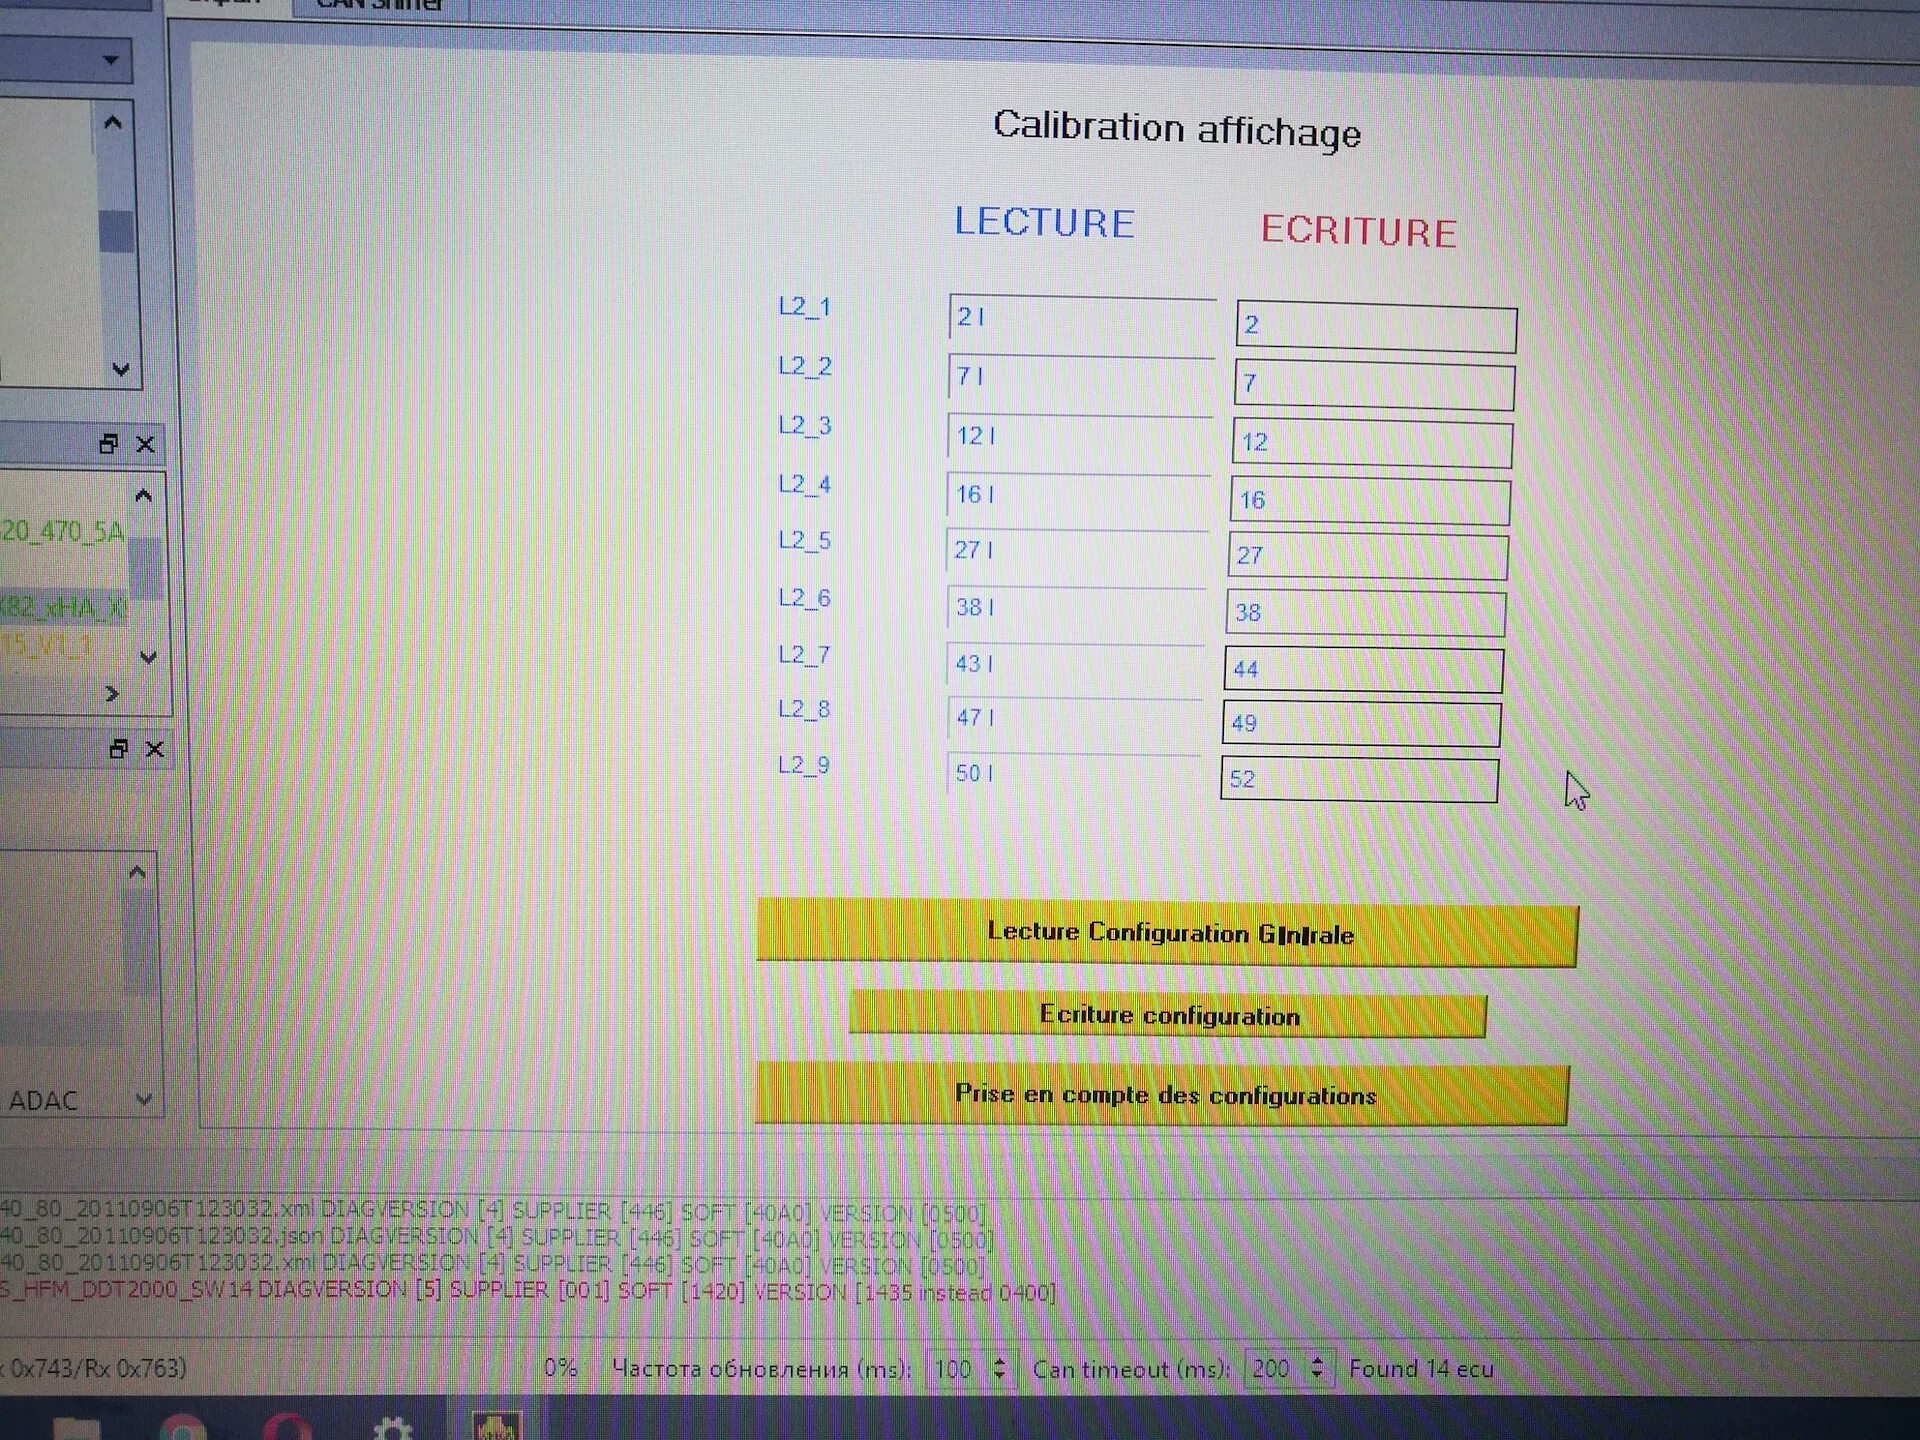Undock the lower left panel
Screen dimensions: 1920x1440
118,749
